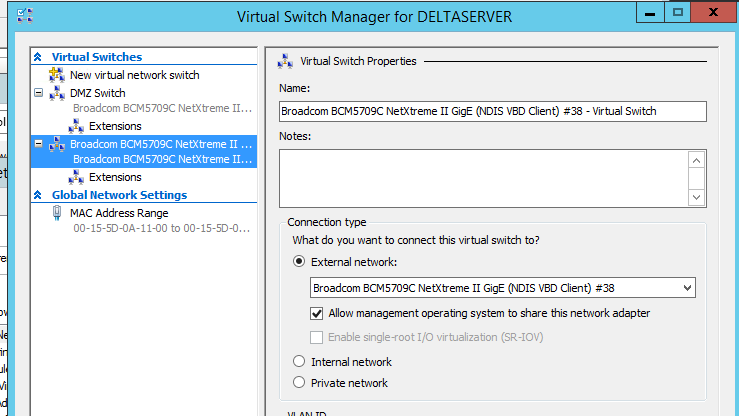Click the Extensions icon under DMZ Switch

coord(76,126)
